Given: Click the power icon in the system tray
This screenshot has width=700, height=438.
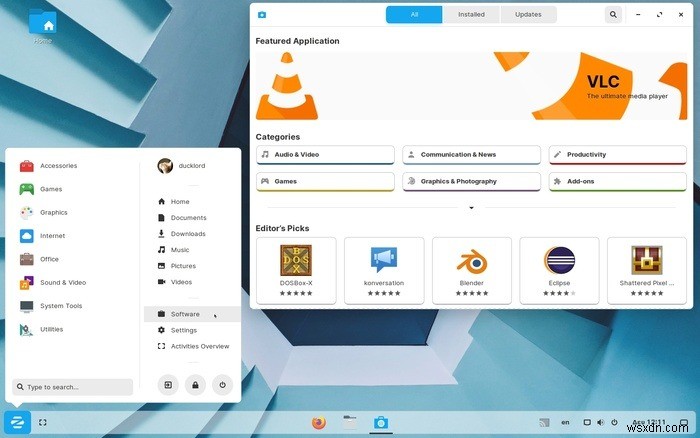Looking at the screenshot, I should coord(614,422).
